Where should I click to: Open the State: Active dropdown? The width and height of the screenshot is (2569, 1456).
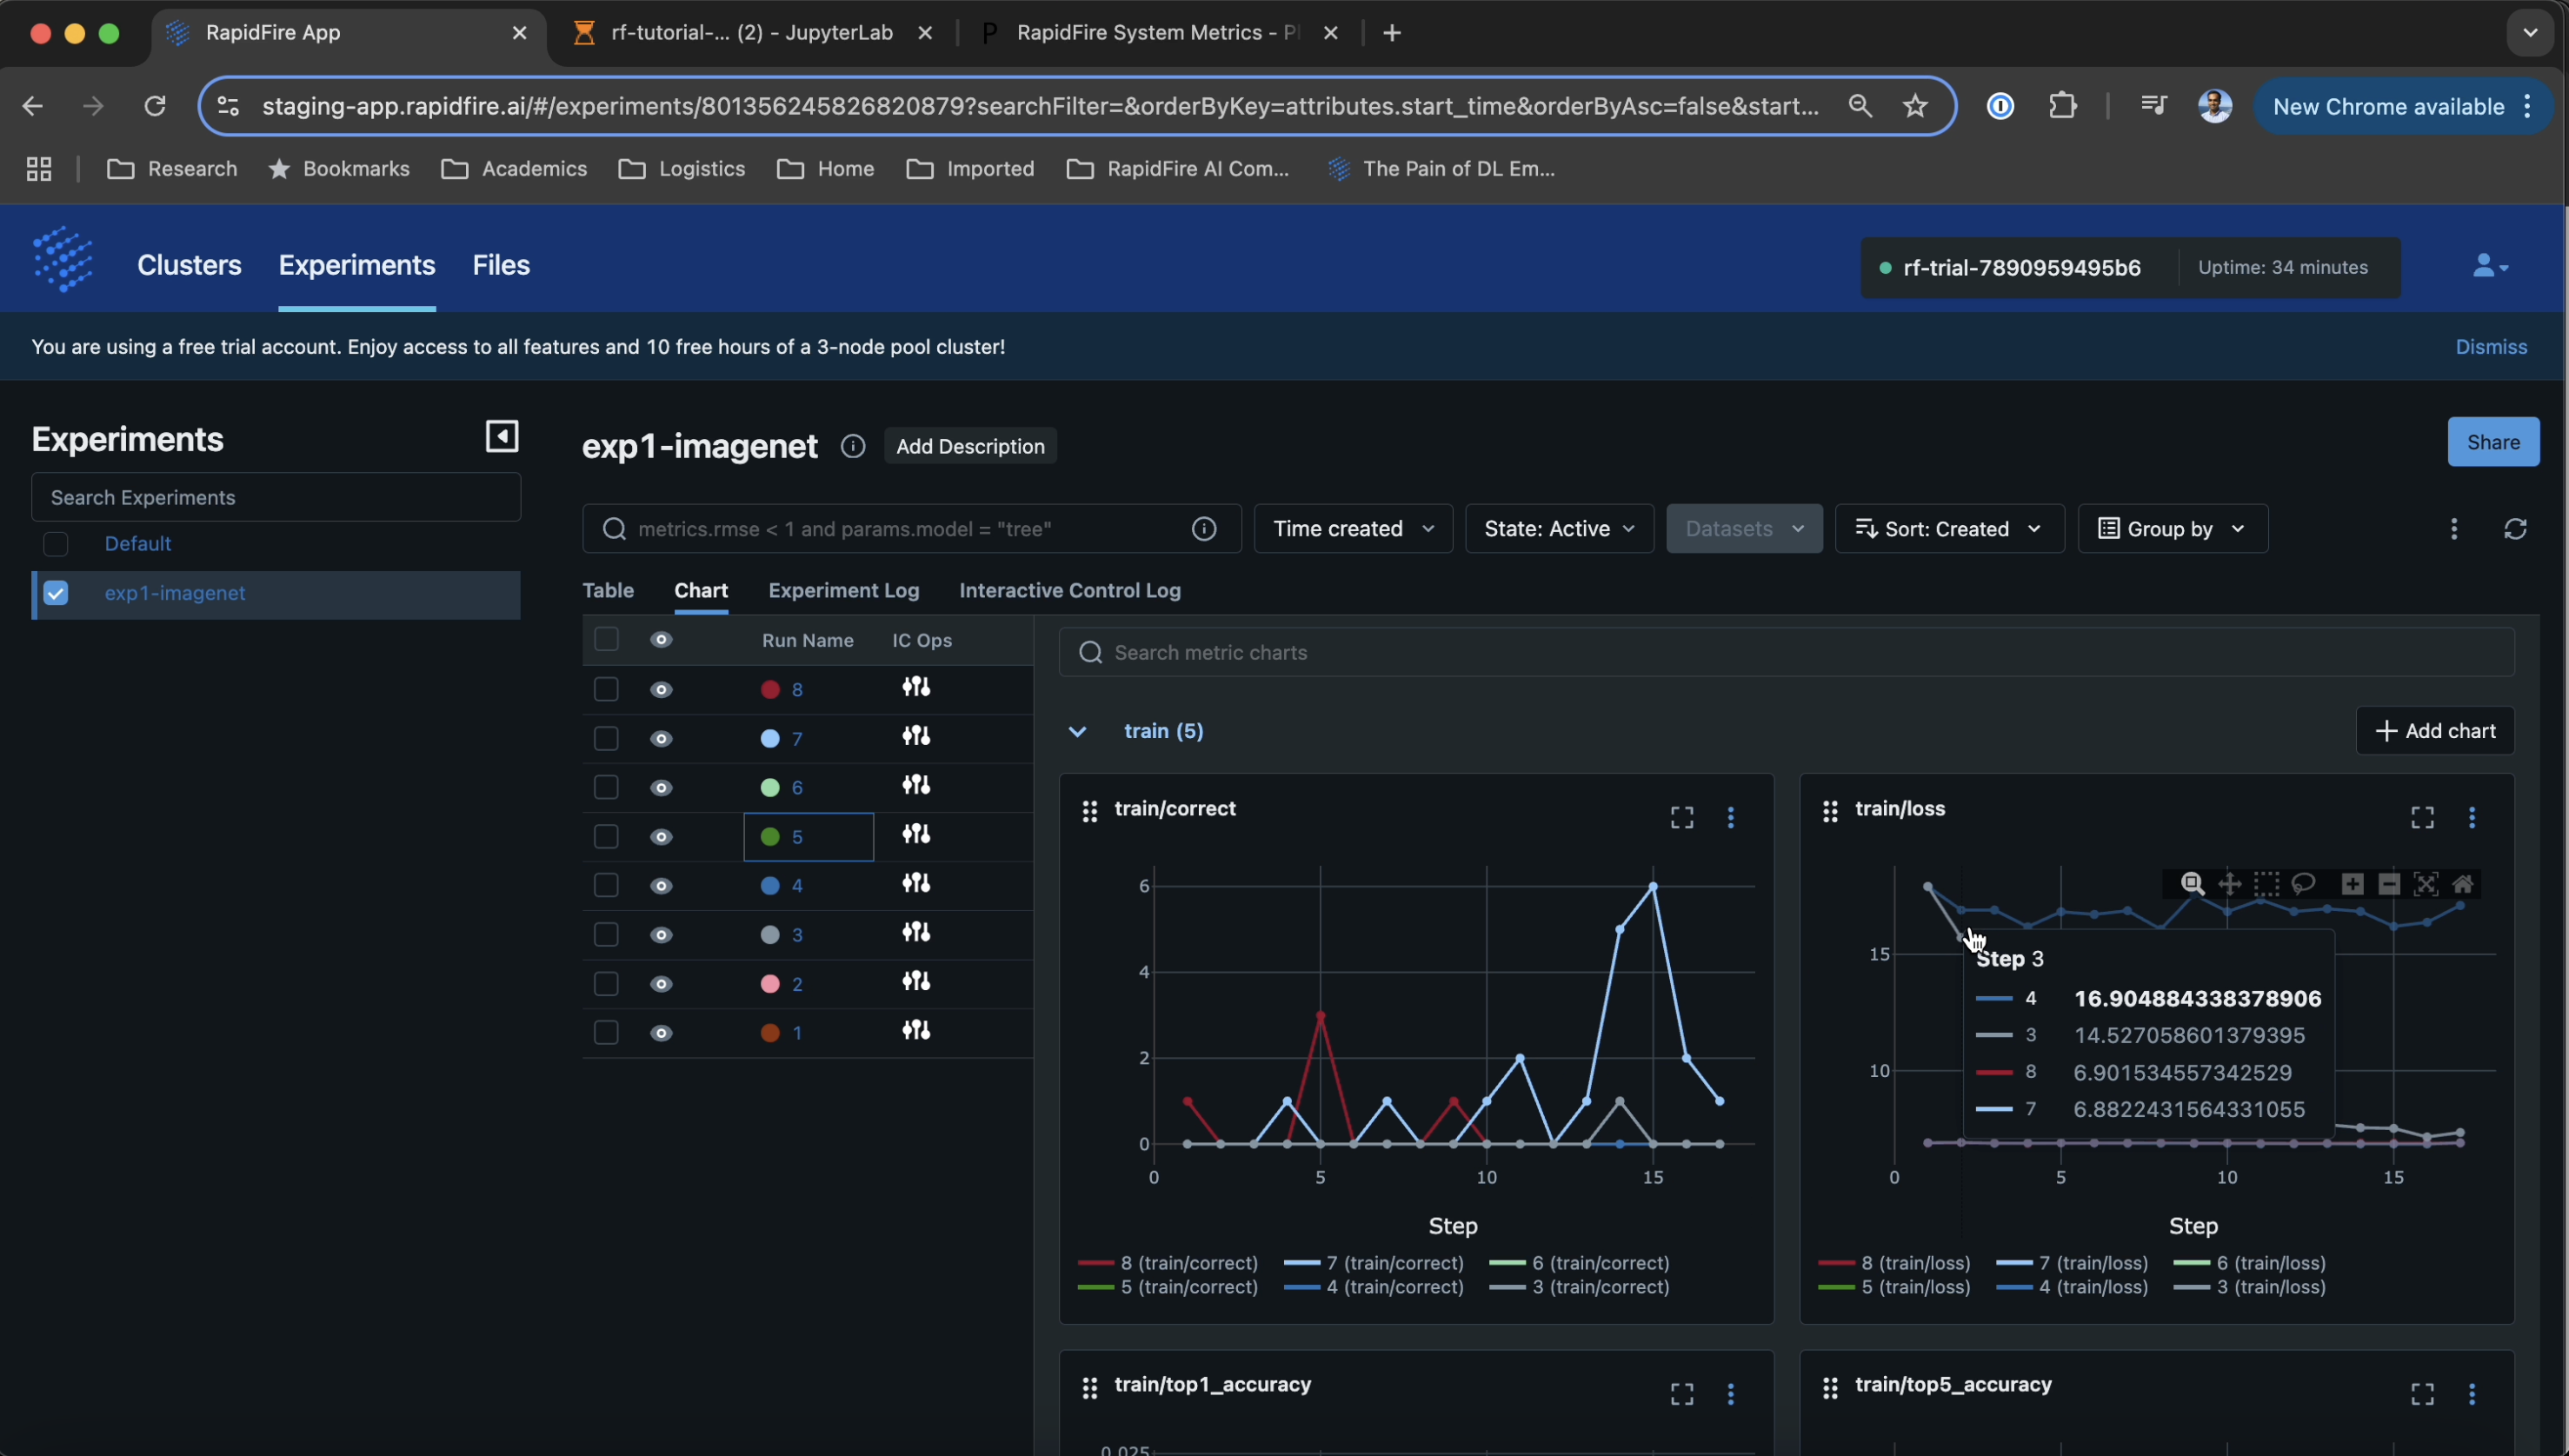point(1559,529)
